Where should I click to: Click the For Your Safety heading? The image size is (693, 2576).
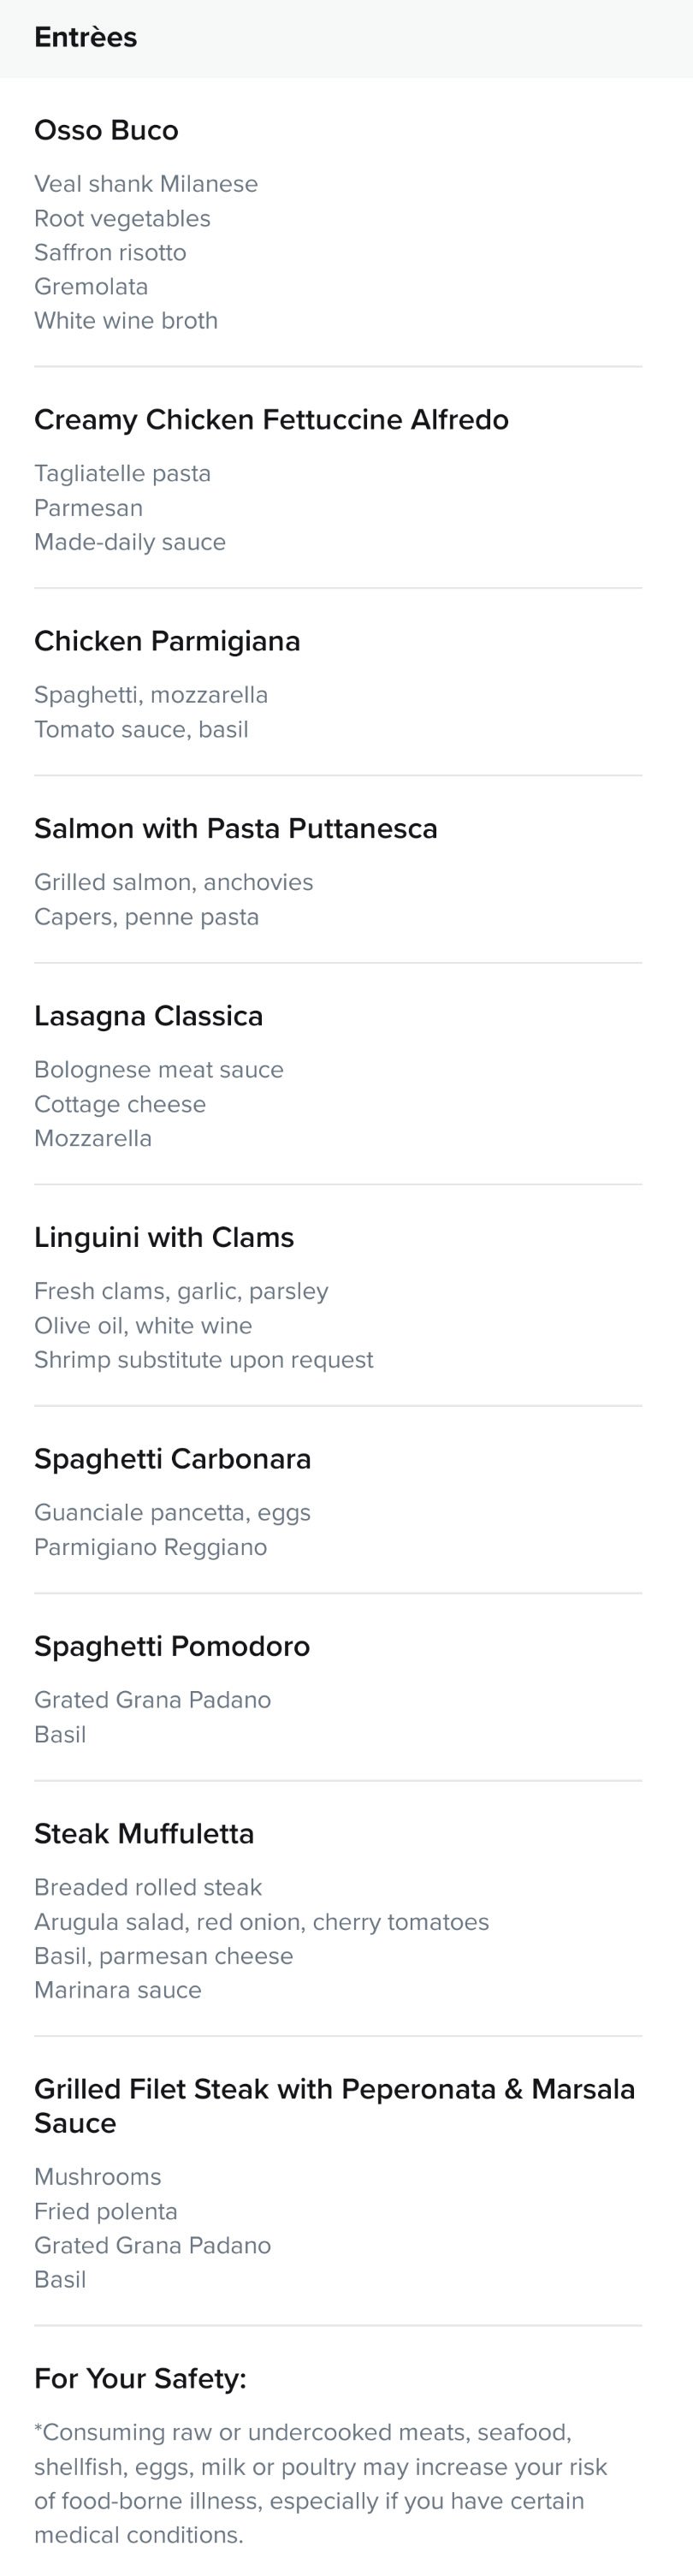click(x=140, y=2378)
